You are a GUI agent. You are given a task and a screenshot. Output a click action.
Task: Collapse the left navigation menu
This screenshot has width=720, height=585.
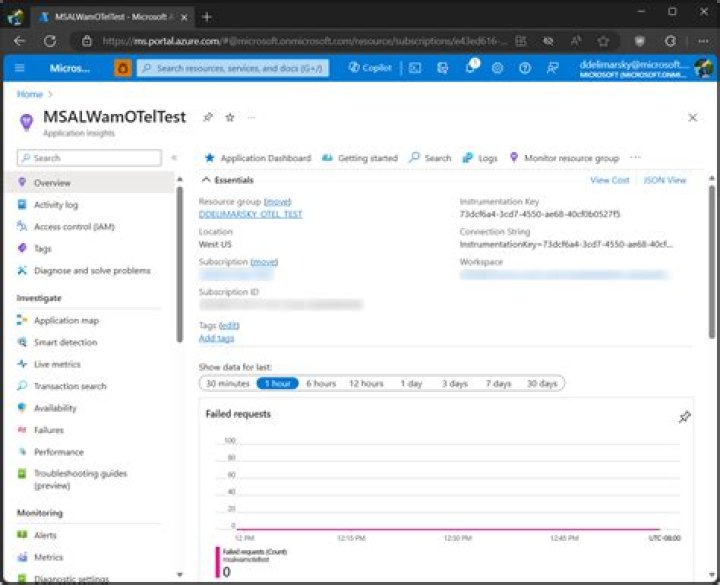click(x=174, y=158)
